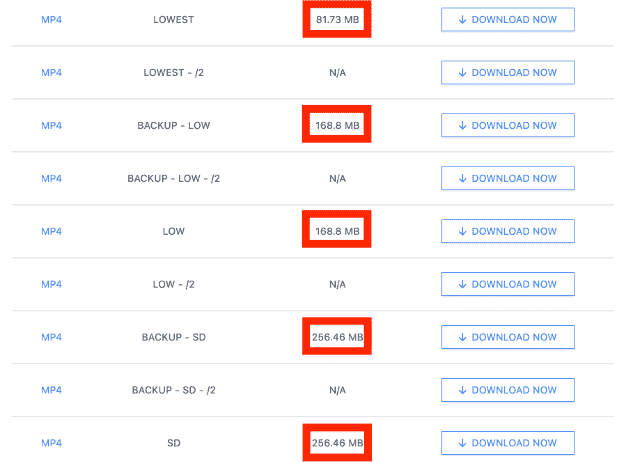Open MP4 link in LOWEST row

pos(51,20)
